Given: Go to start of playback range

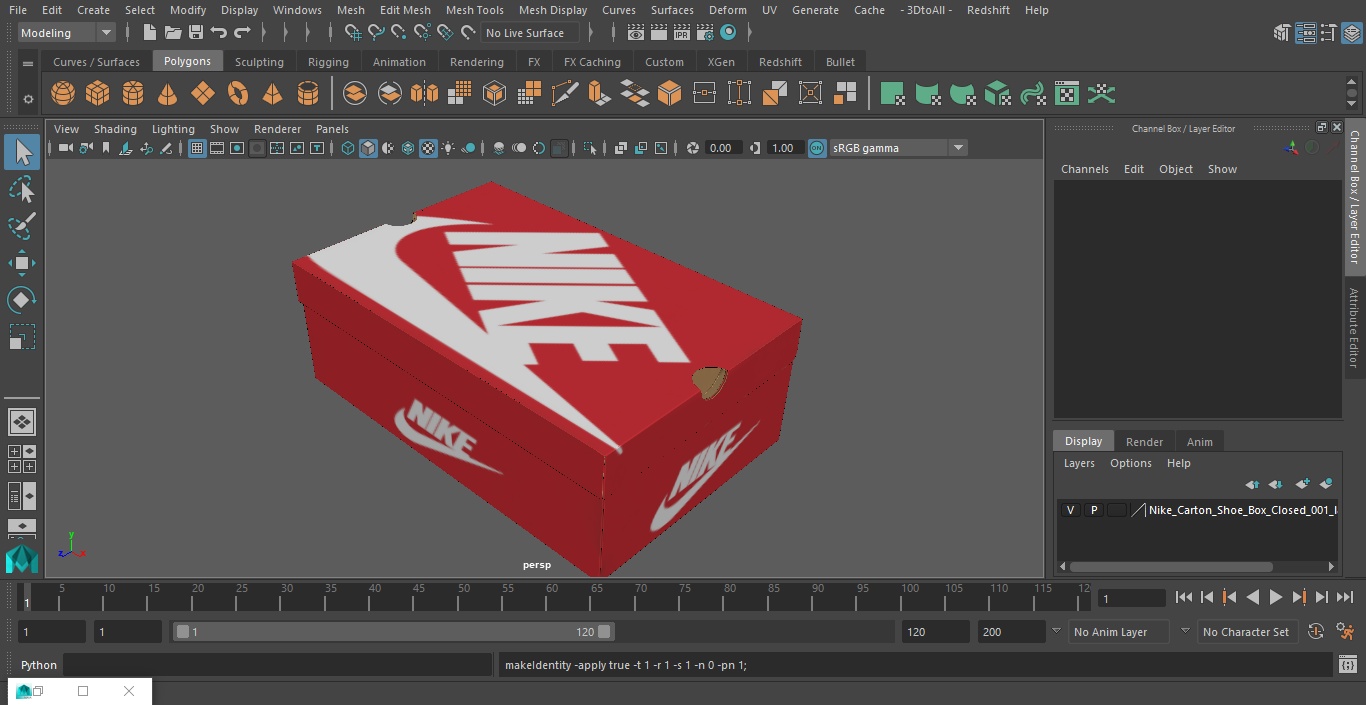Looking at the screenshot, I should click(x=1184, y=597).
